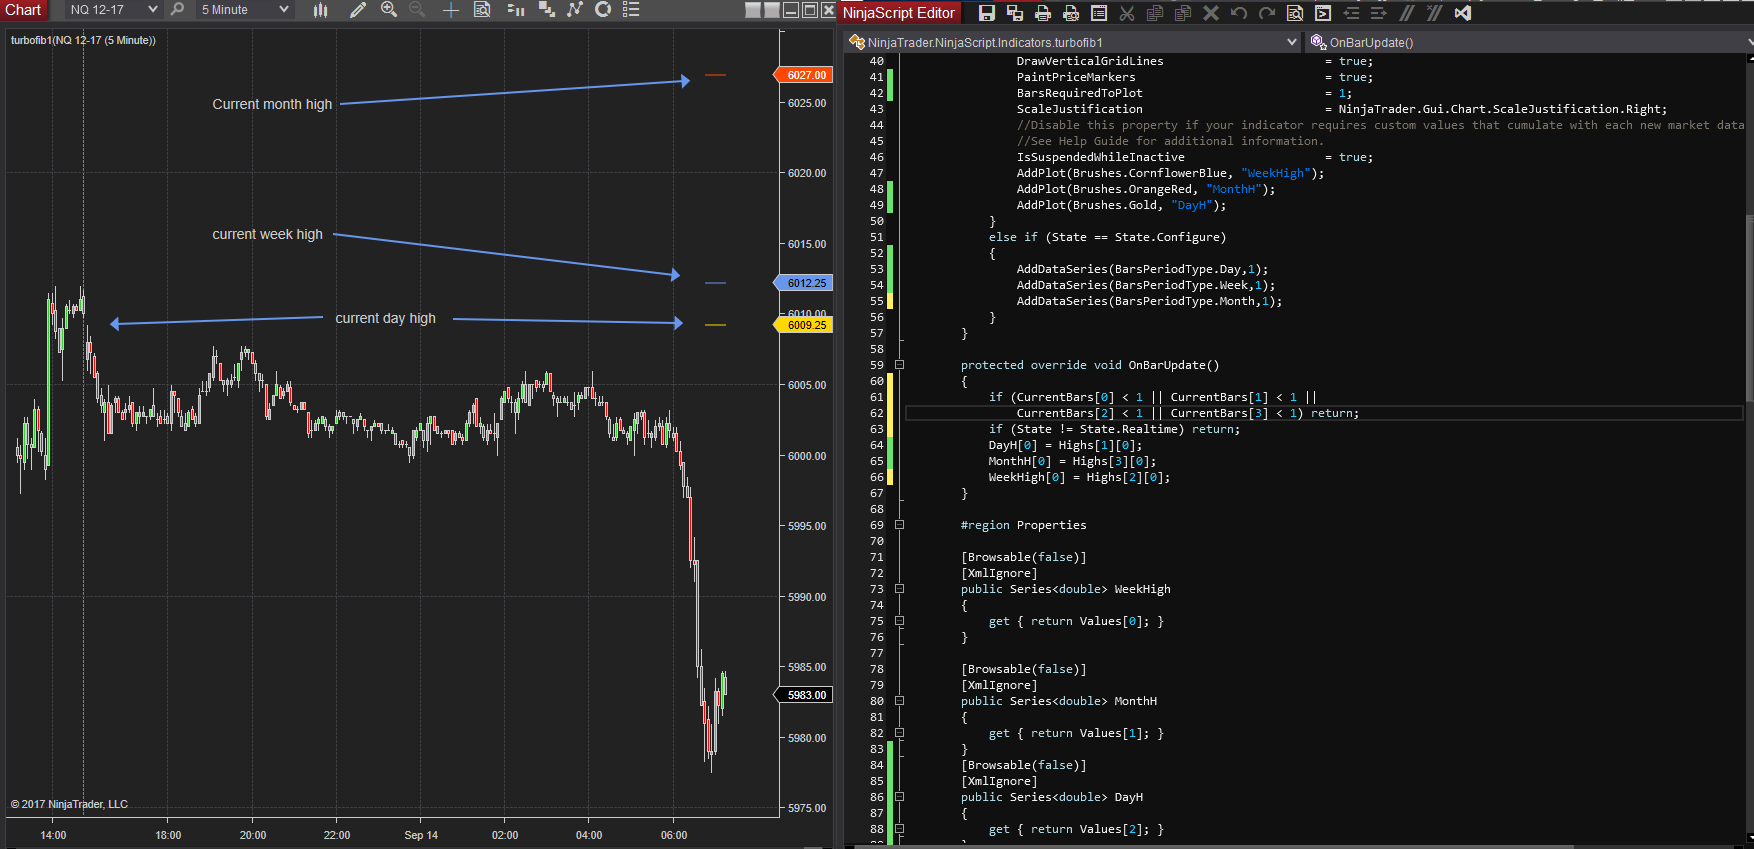Image resolution: width=1754 pixels, height=849 pixels.
Task: Save the script in NinjaScript Editor
Action: tap(987, 13)
